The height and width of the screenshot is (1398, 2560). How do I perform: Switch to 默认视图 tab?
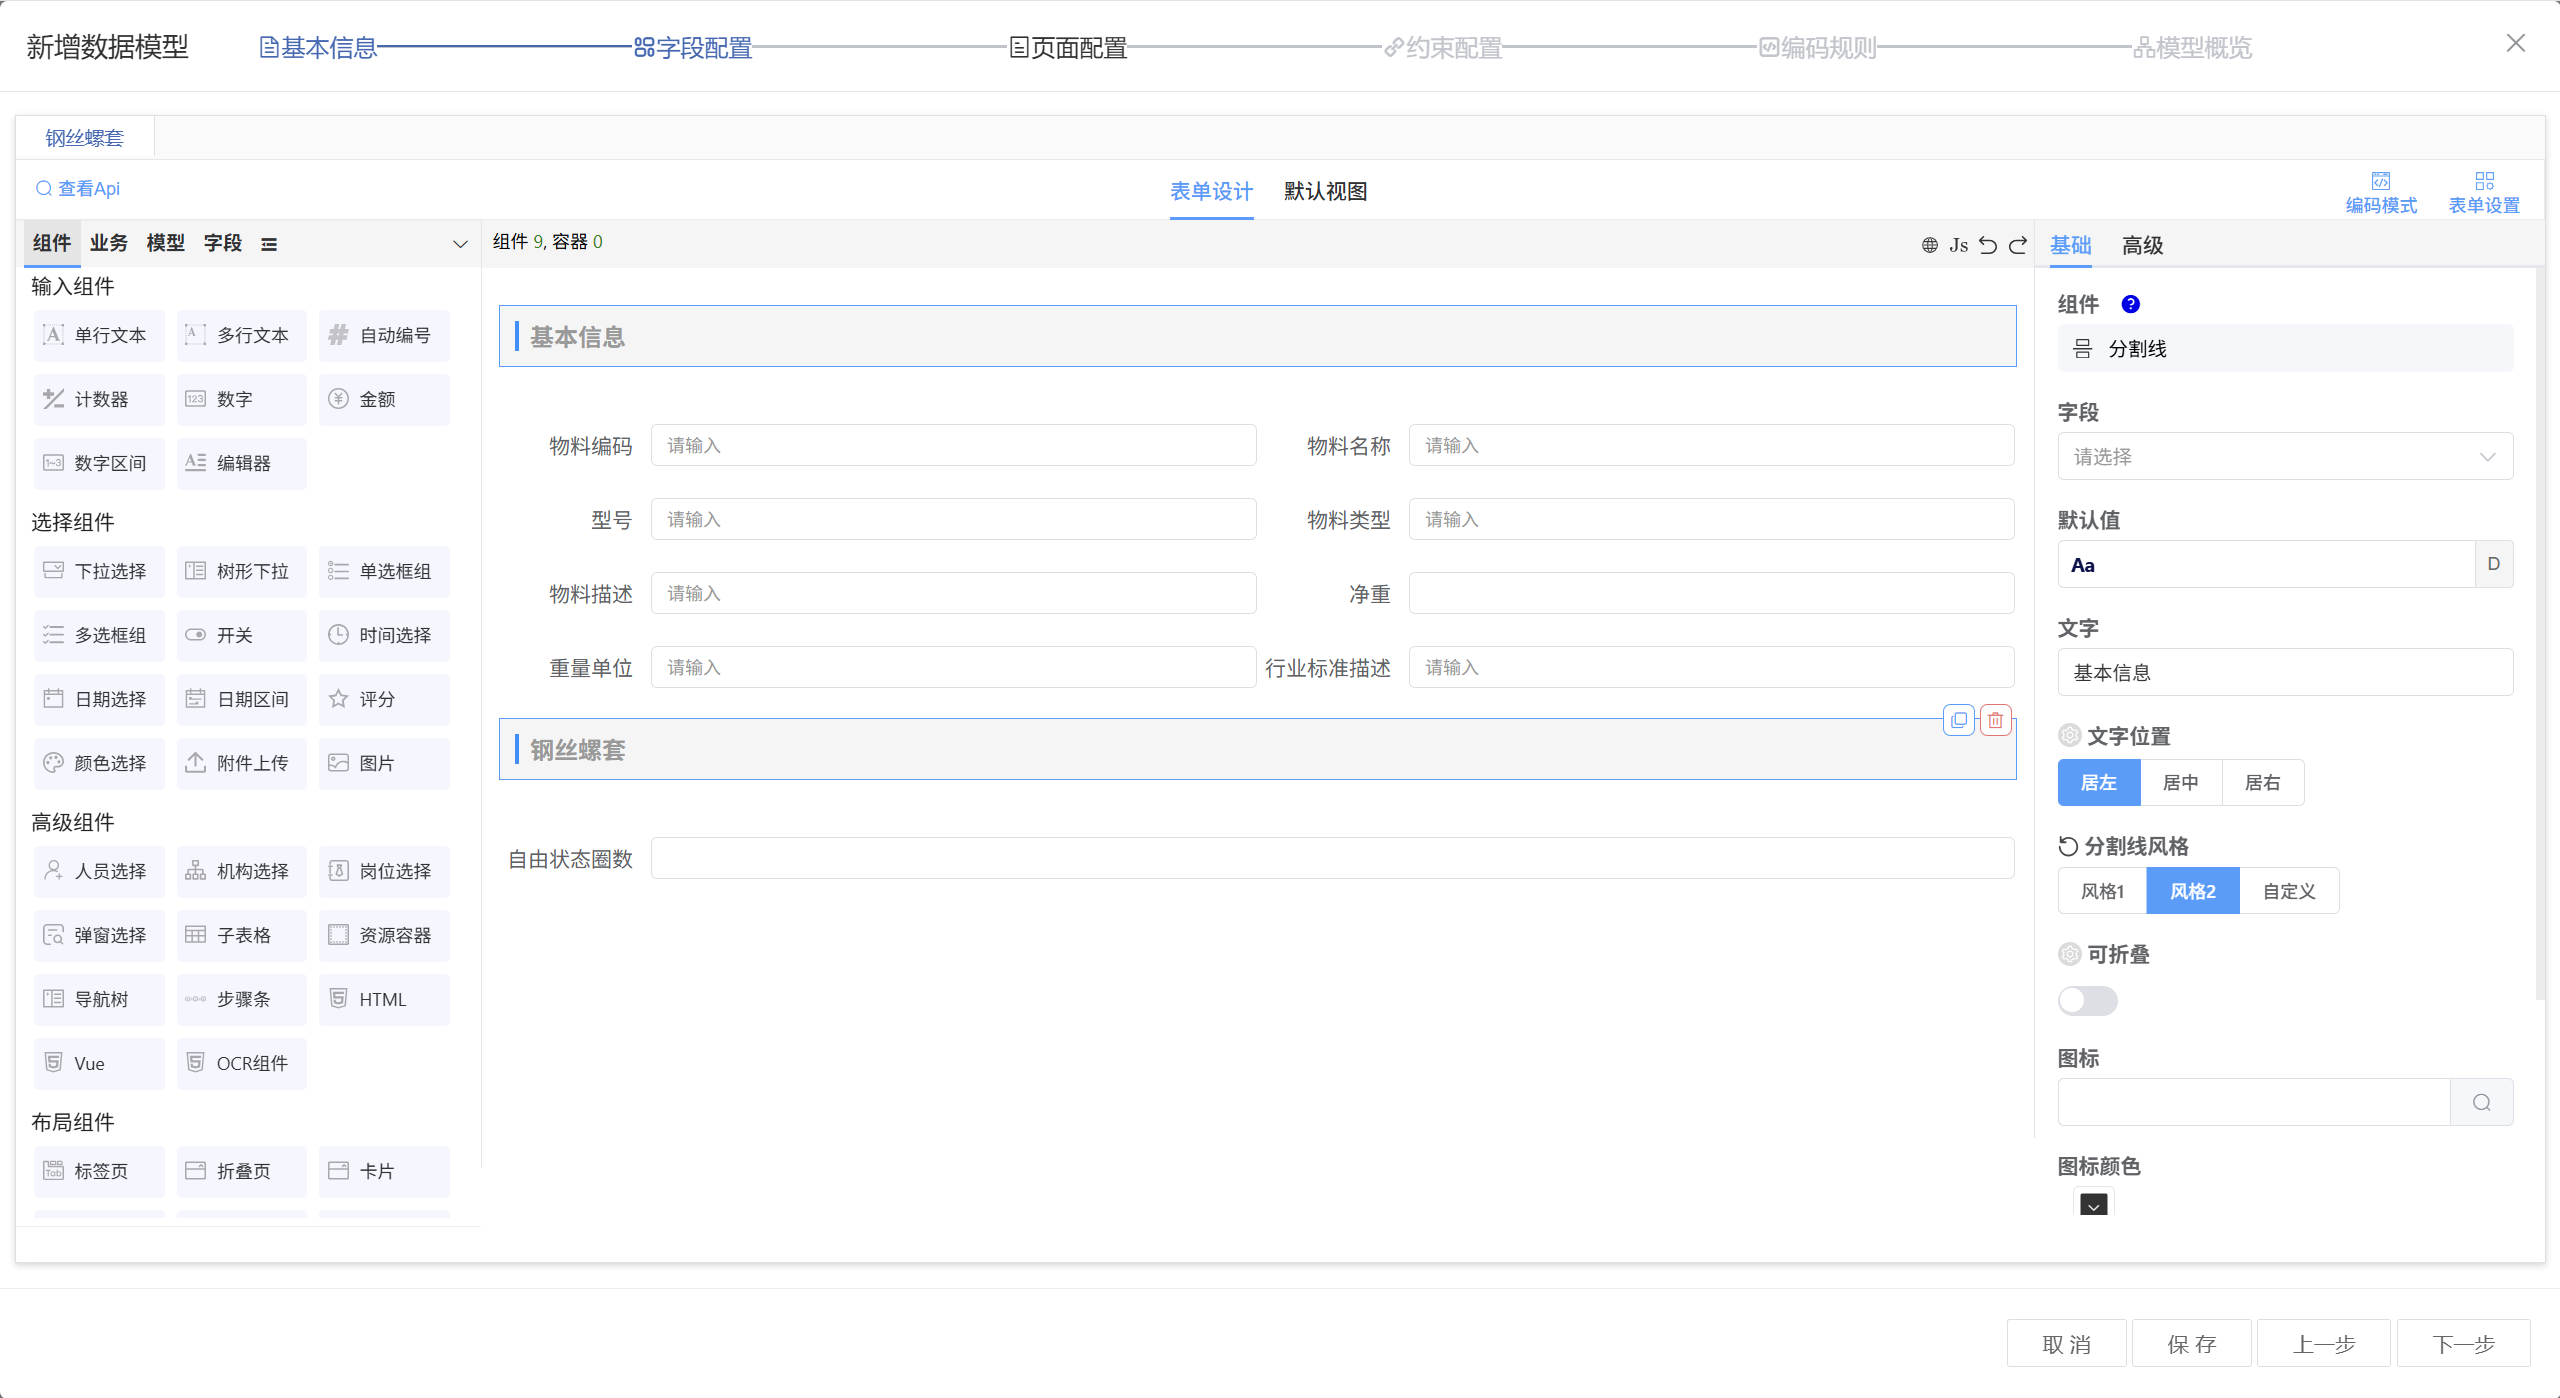coord(1325,191)
